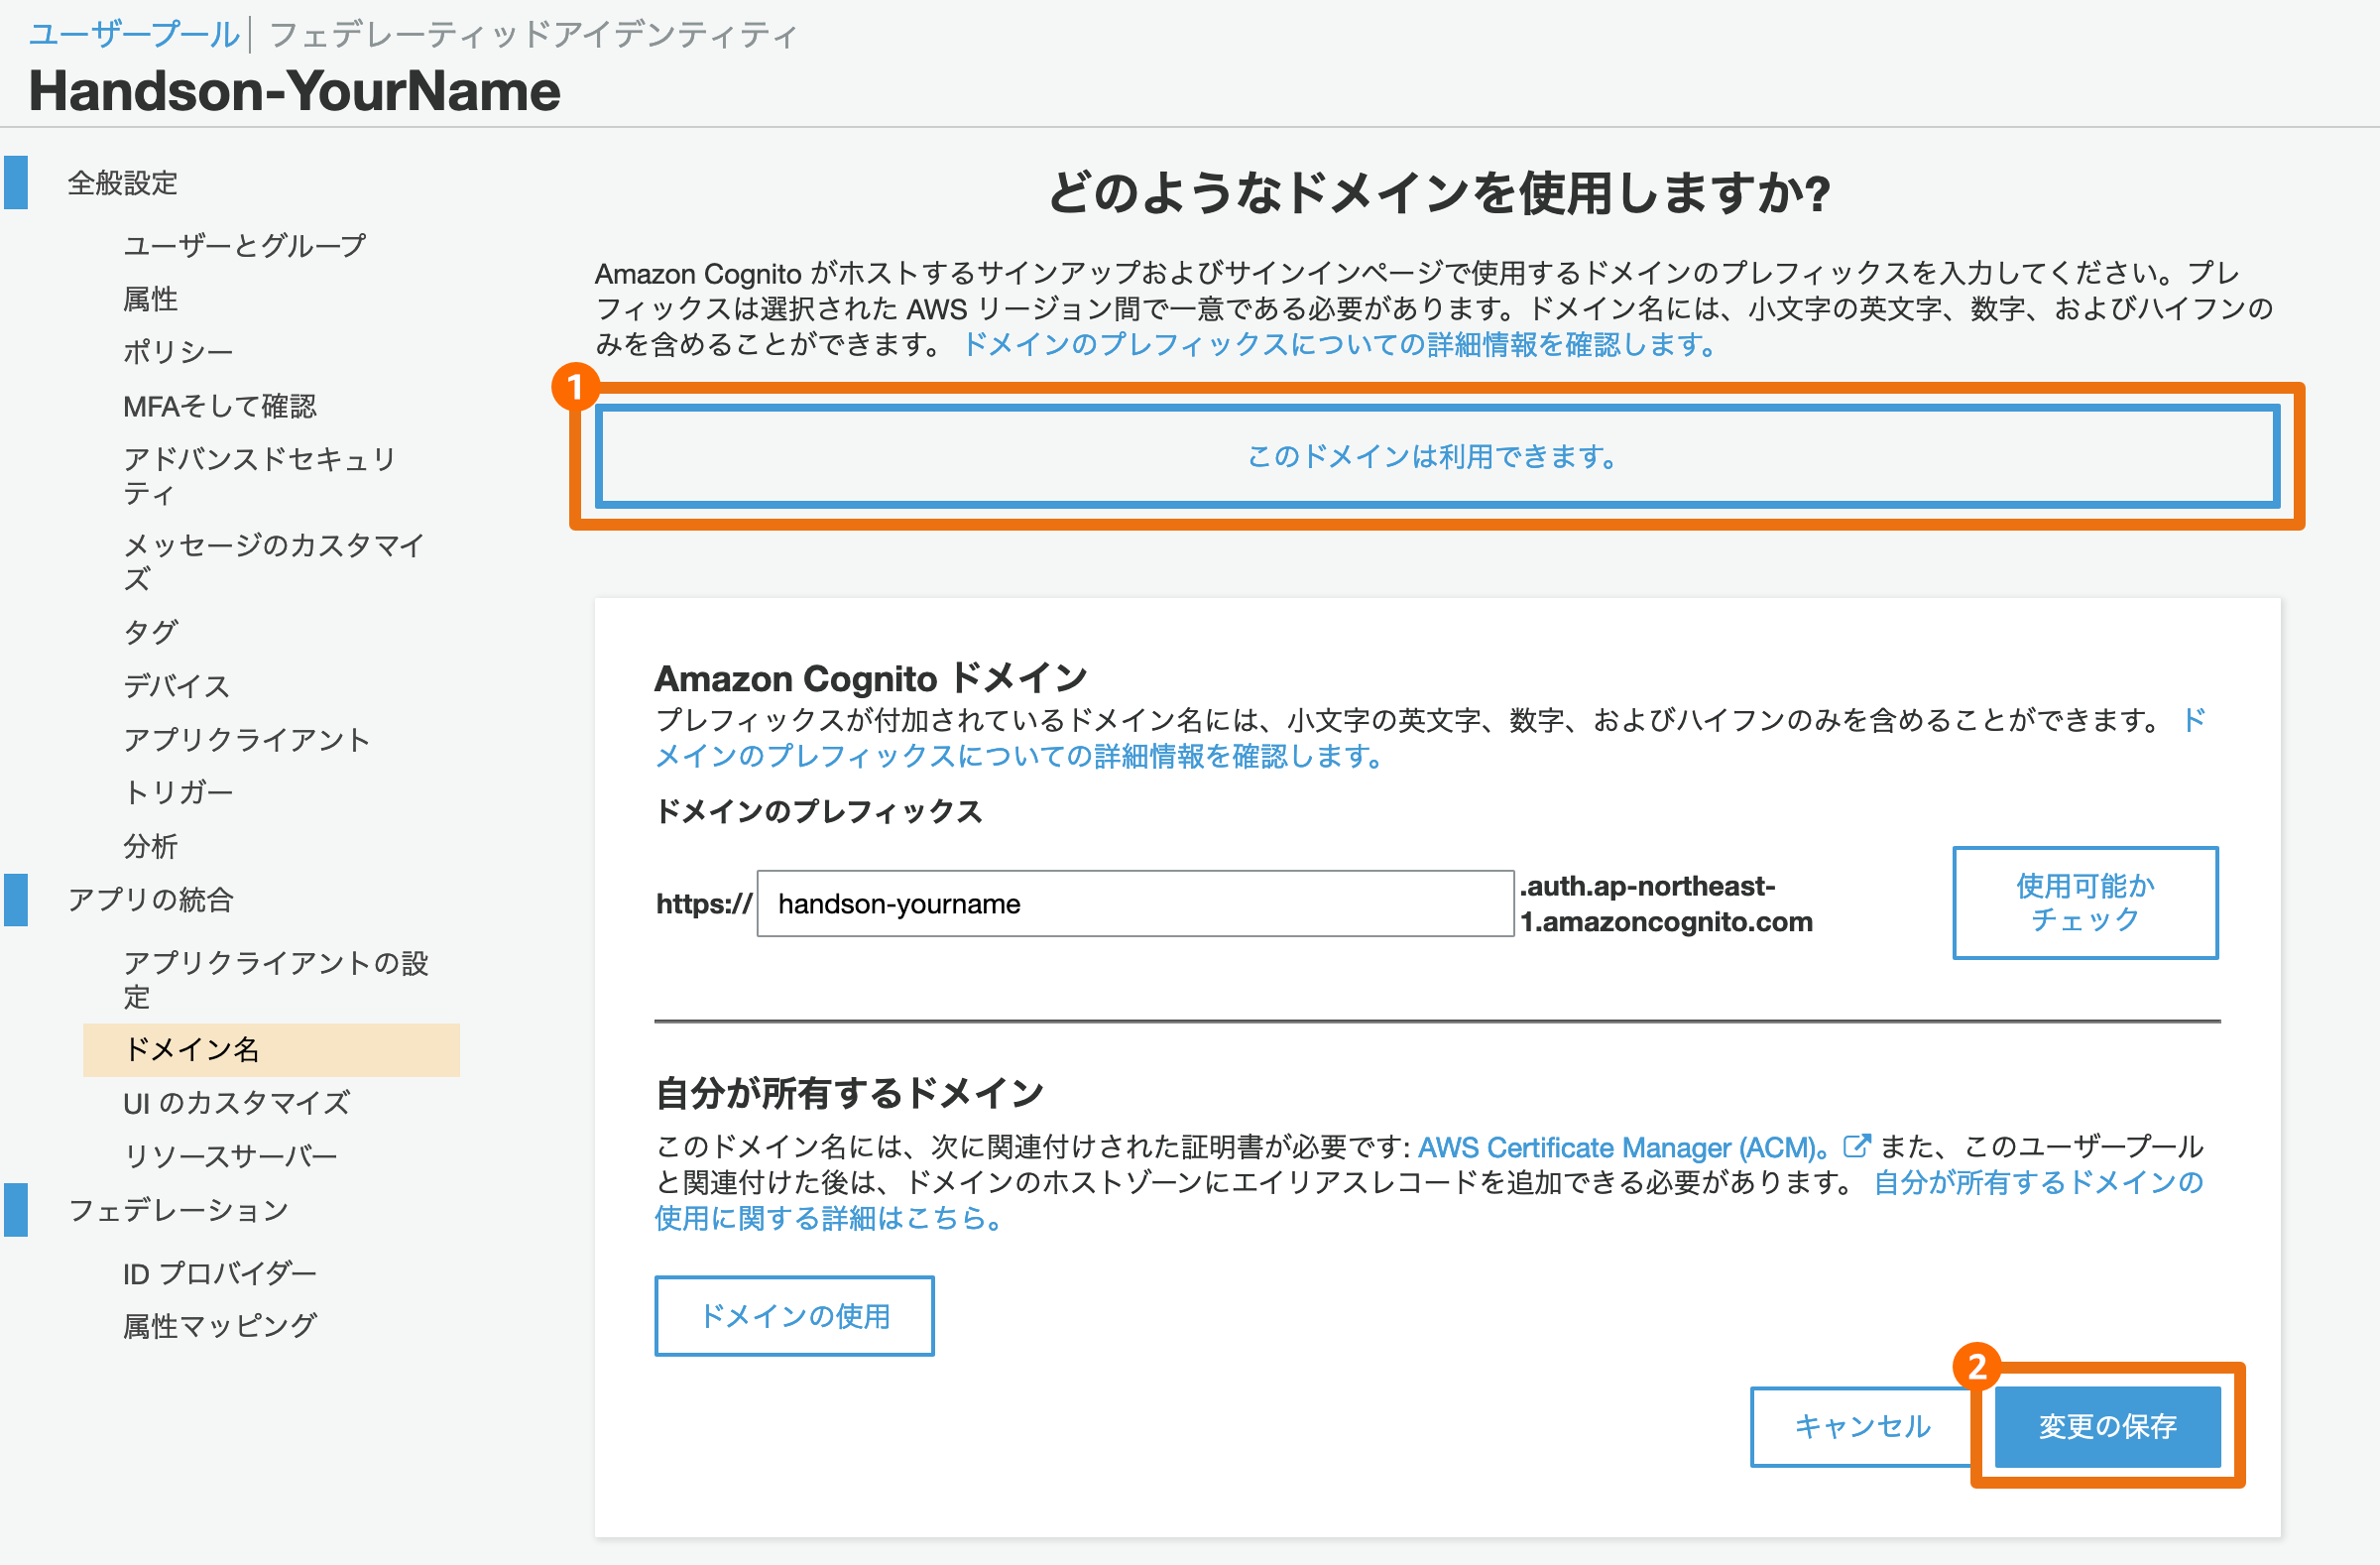Image resolution: width=2380 pixels, height=1565 pixels.
Task: Click the domain prefix input field
Action: (1135, 903)
